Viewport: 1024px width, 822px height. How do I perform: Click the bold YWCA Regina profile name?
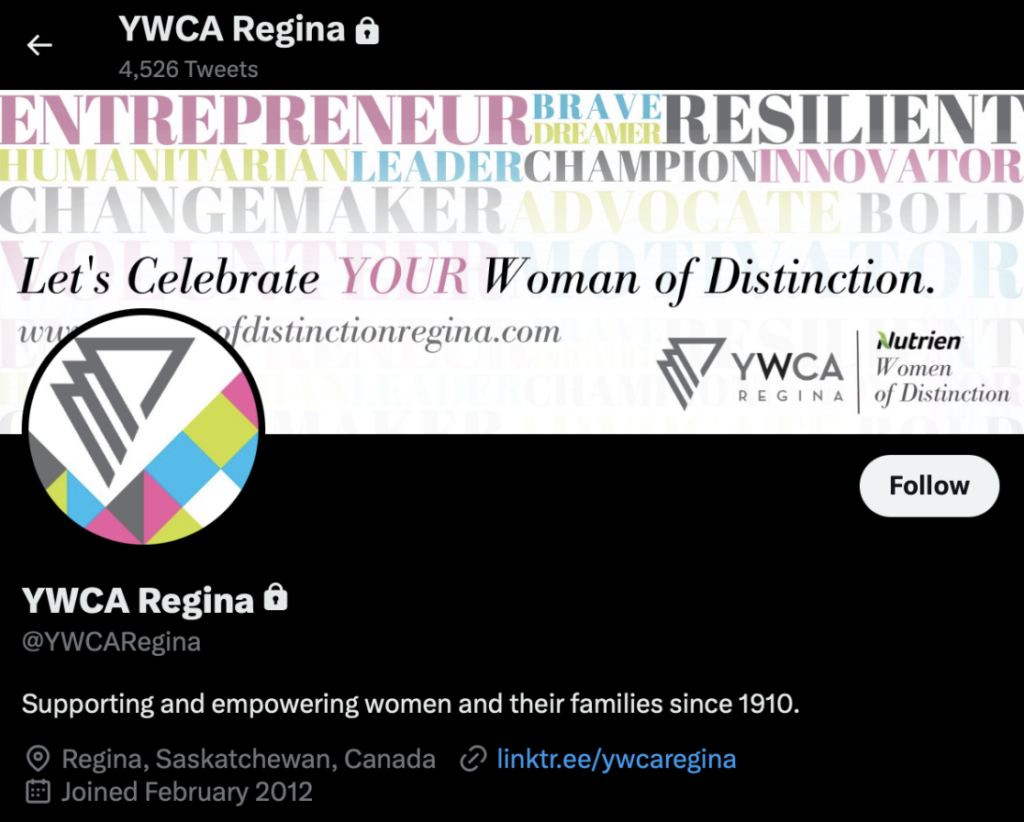tap(138, 600)
